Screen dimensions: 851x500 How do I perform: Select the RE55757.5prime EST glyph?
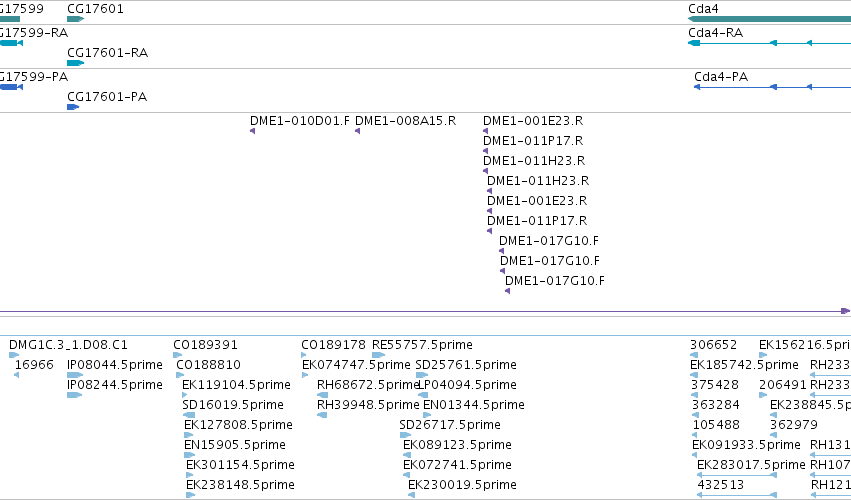coord(378,355)
